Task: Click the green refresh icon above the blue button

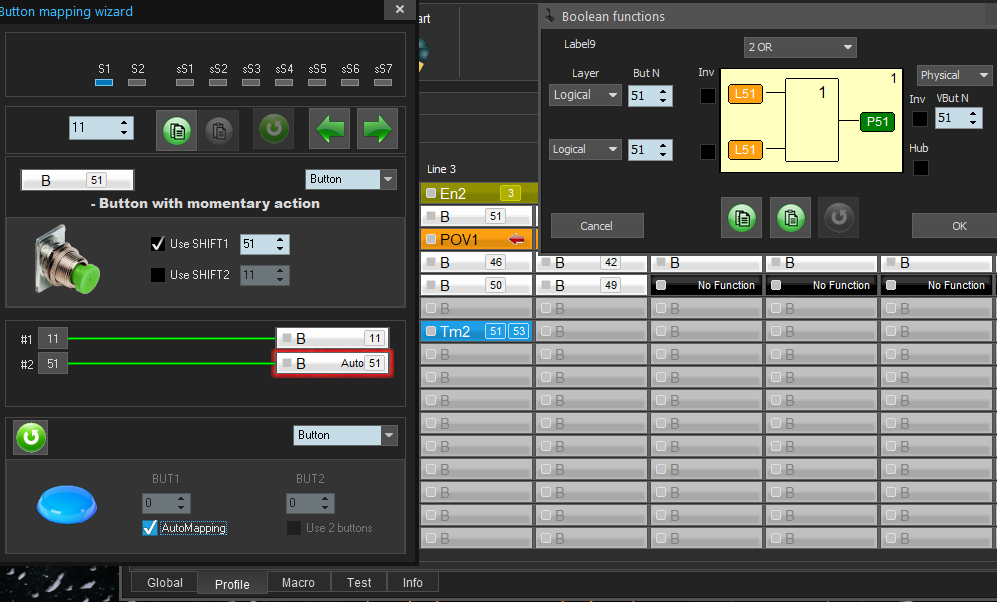Action: [30, 437]
